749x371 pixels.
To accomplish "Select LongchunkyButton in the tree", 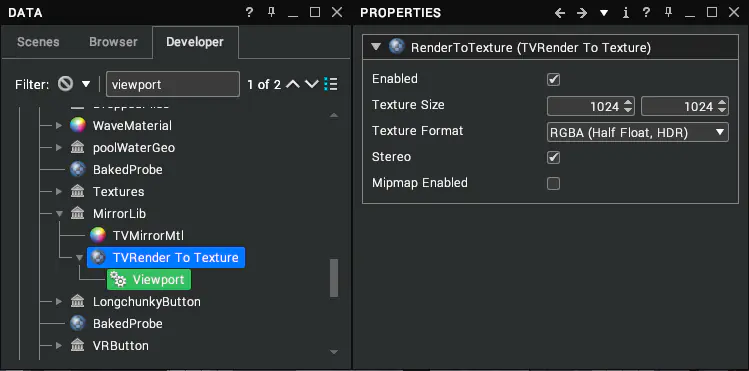I will (x=147, y=302).
